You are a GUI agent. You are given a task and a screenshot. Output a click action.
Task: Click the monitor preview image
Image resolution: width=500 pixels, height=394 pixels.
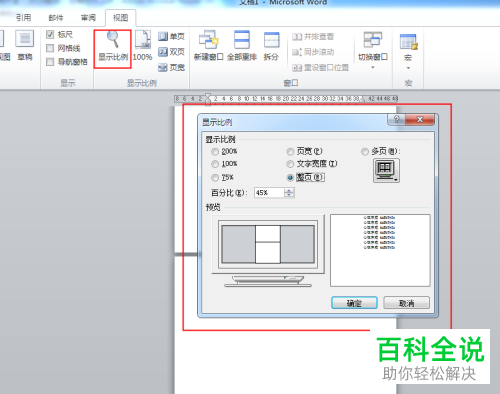pyautogui.click(x=268, y=251)
